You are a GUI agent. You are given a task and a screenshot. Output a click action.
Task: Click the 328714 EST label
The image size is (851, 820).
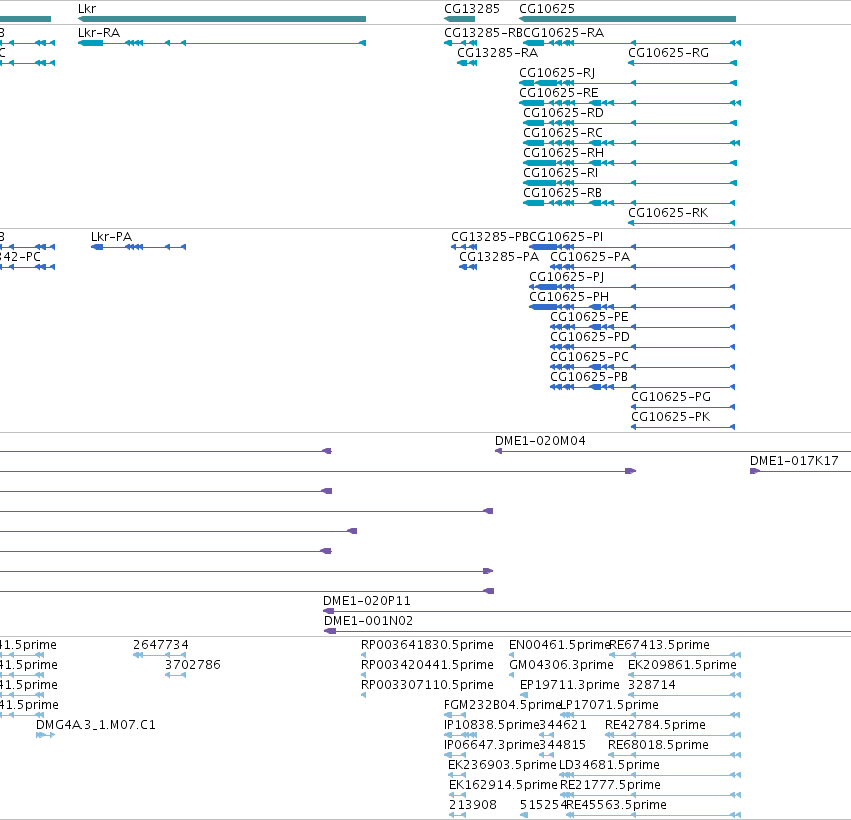pos(652,685)
